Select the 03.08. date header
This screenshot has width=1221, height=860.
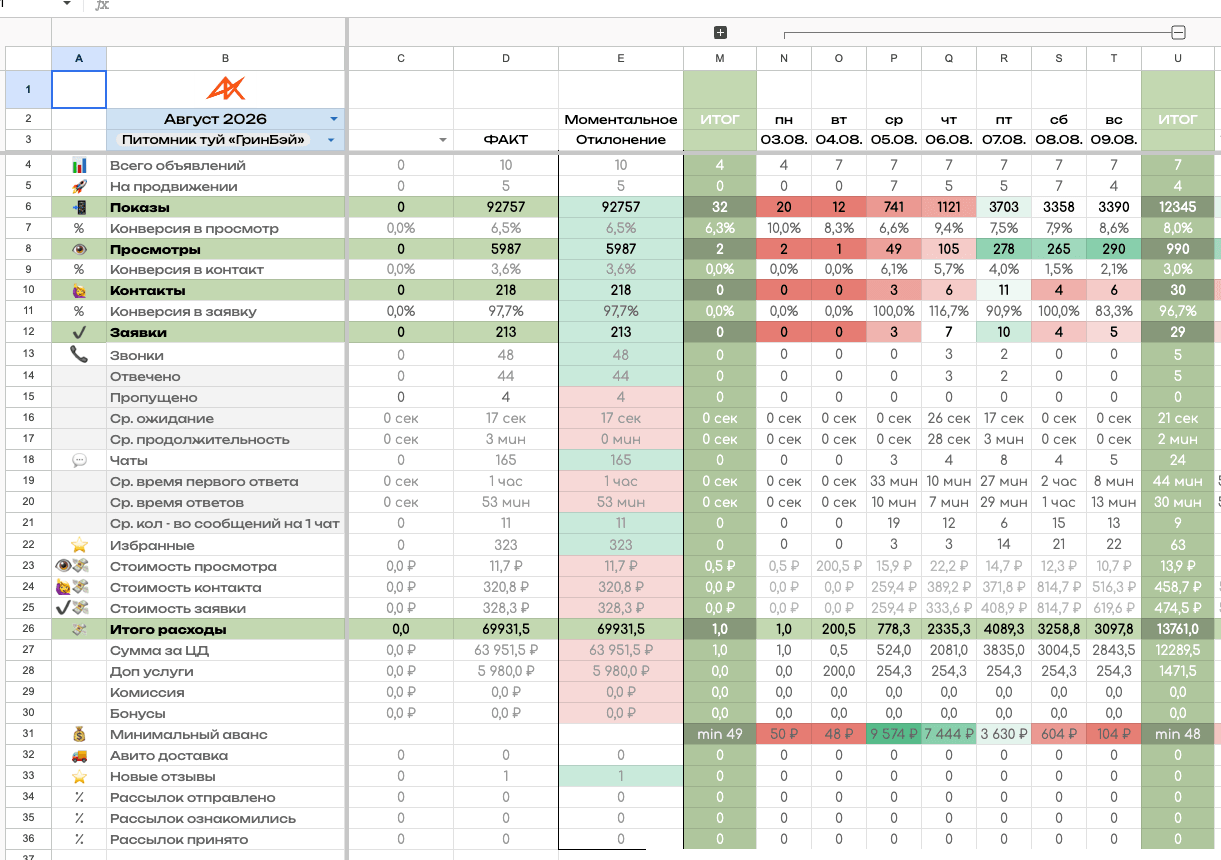point(784,140)
